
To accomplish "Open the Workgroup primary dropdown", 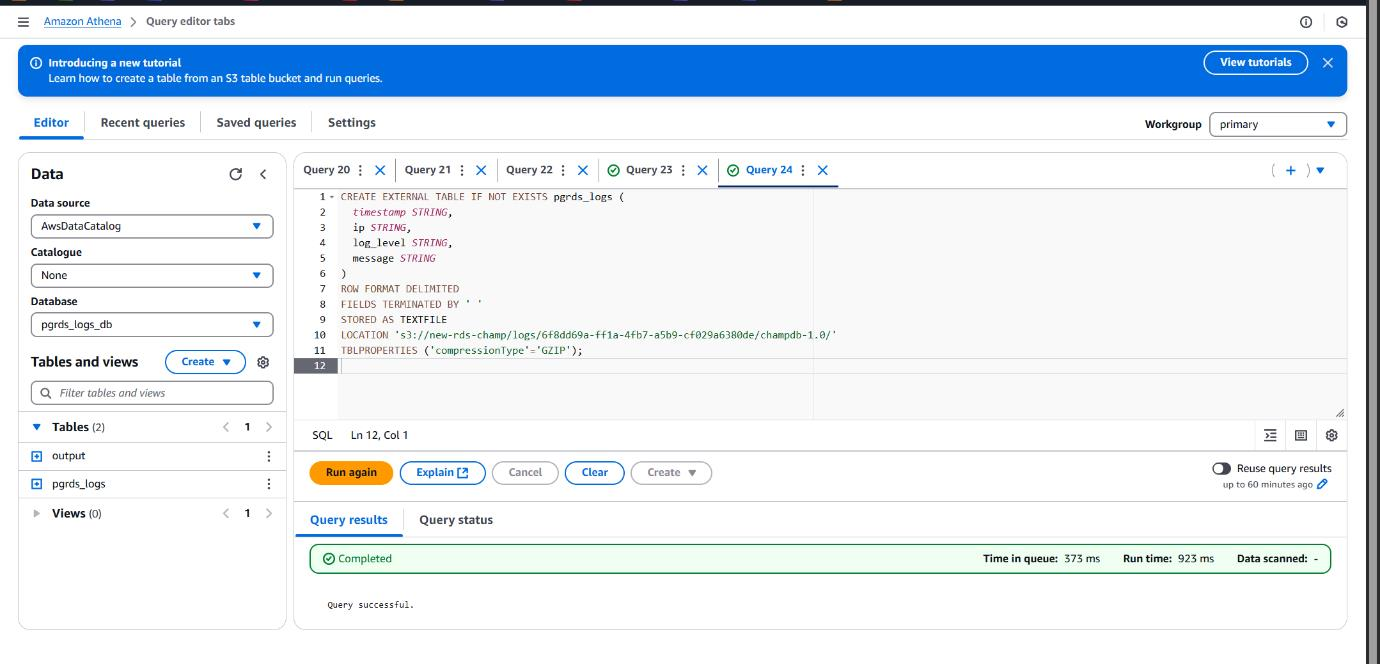I will [1277, 125].
